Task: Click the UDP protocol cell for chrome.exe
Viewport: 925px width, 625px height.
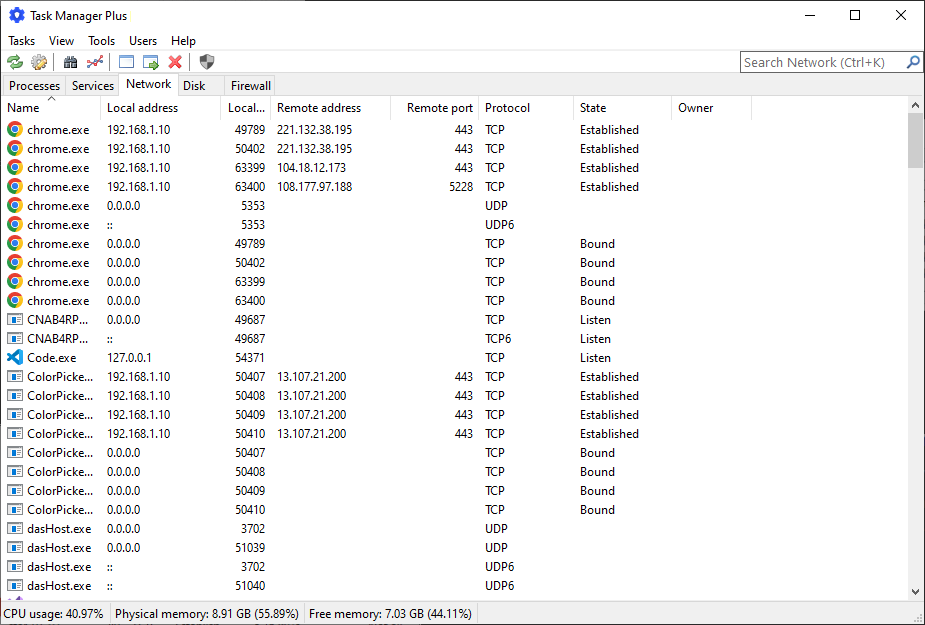Action: [x=496, y=205]
